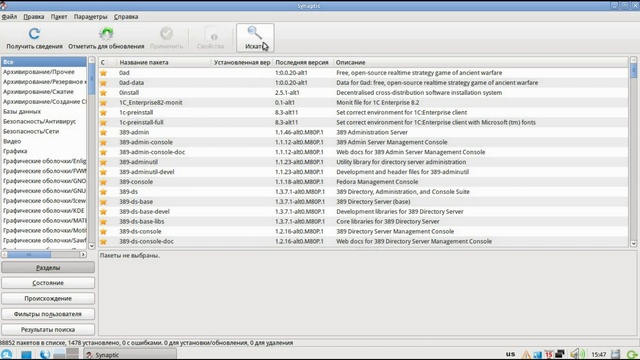Click the Synaptic app icon in title bar

coord(4,5)
